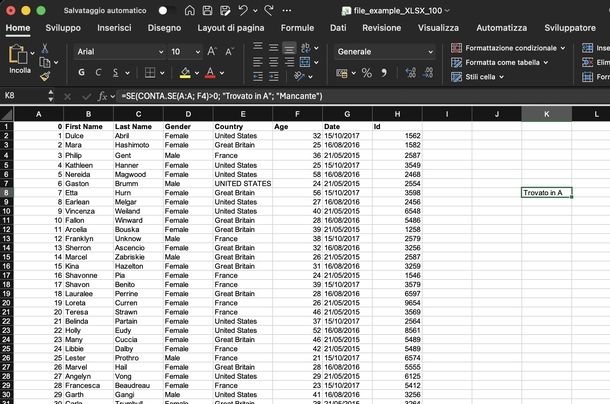Viewport: 610px width, 404px height.
Task: Apply the red font color A
Action: click(210, 72)
